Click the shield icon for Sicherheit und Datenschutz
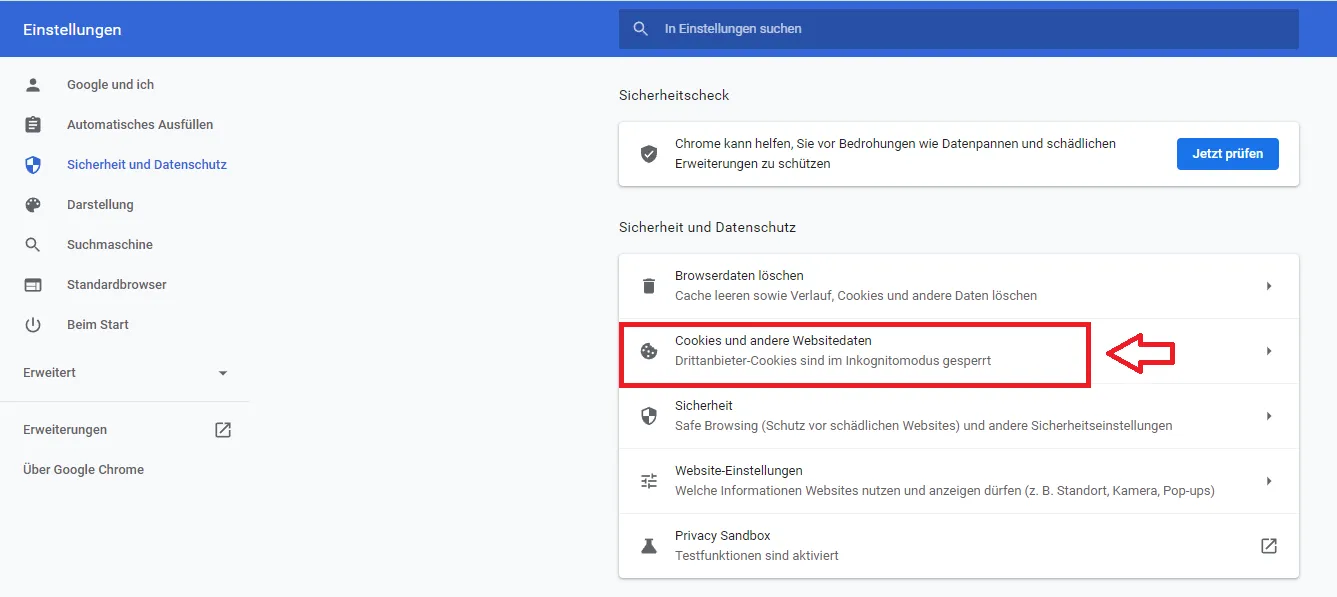The width and height of the screenshot is (1337, 597). pos(33,165)
